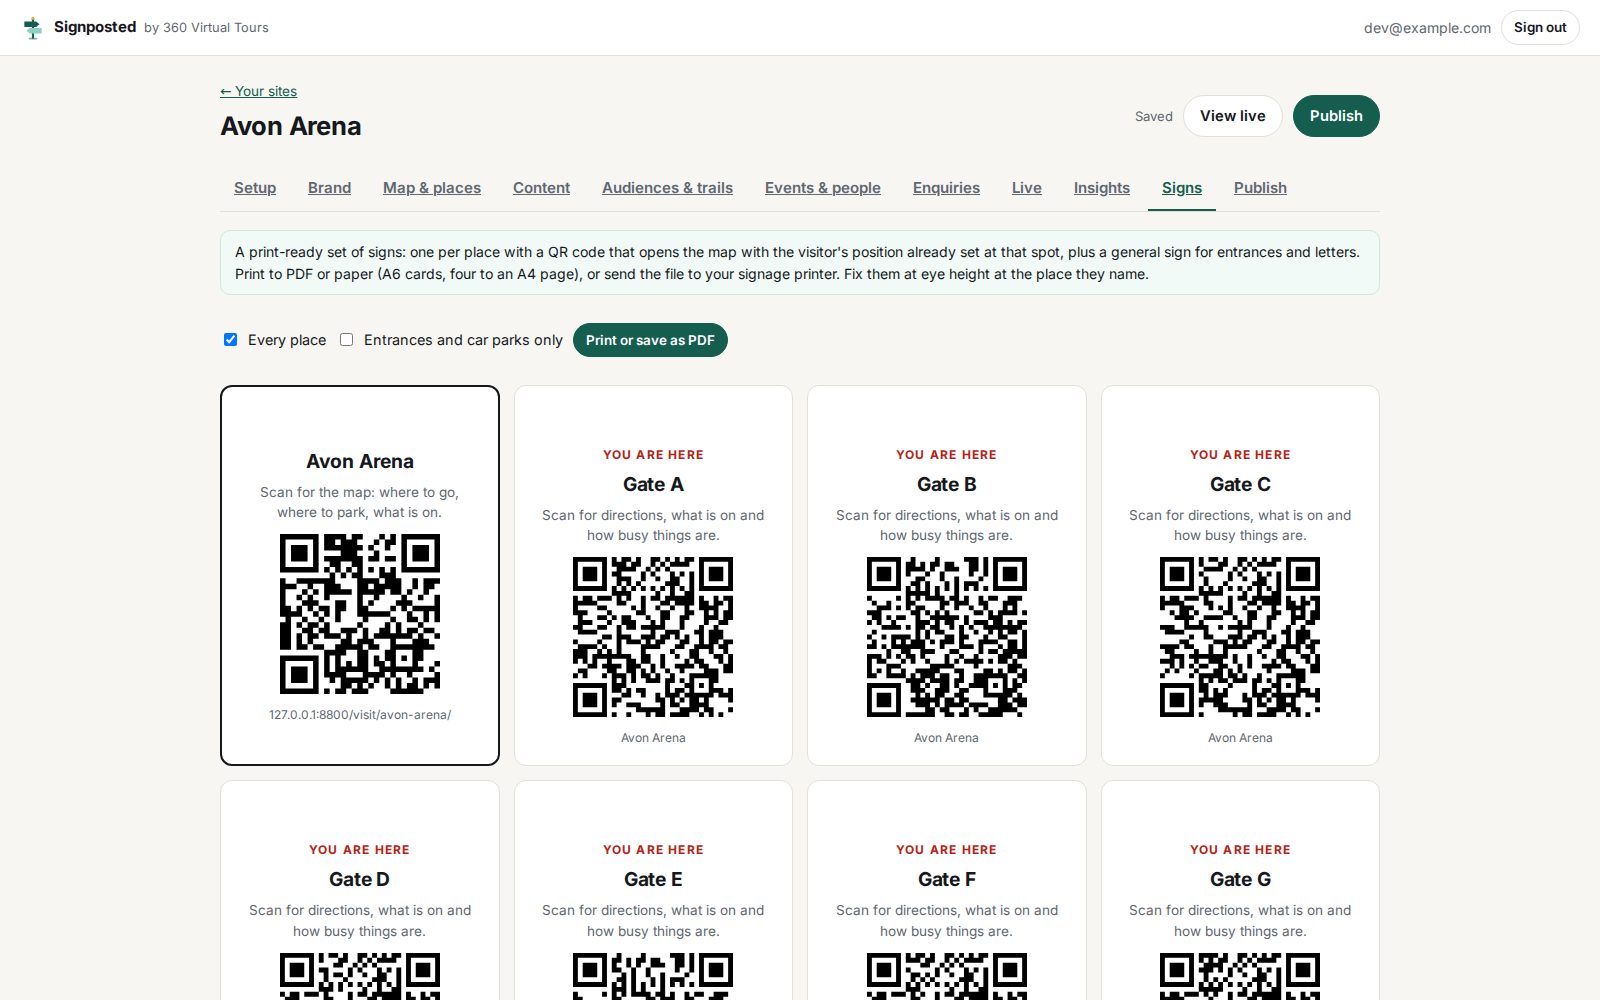This screenshot has height=1000, width=1600.
Task: Click the Gate D sign title
Action: tap(360, 880)
